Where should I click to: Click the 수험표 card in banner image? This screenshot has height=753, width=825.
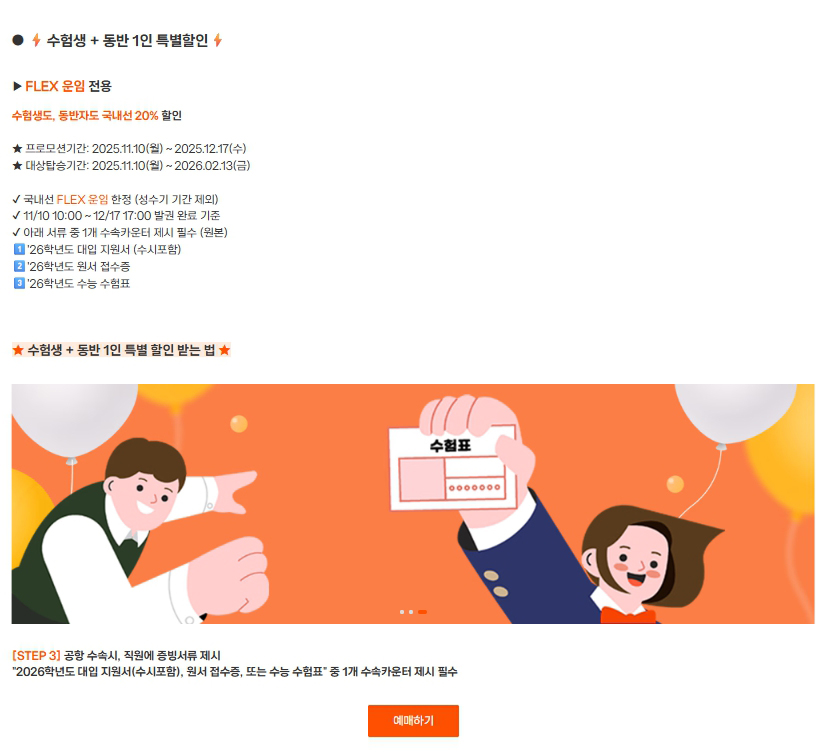click(451, 467)
